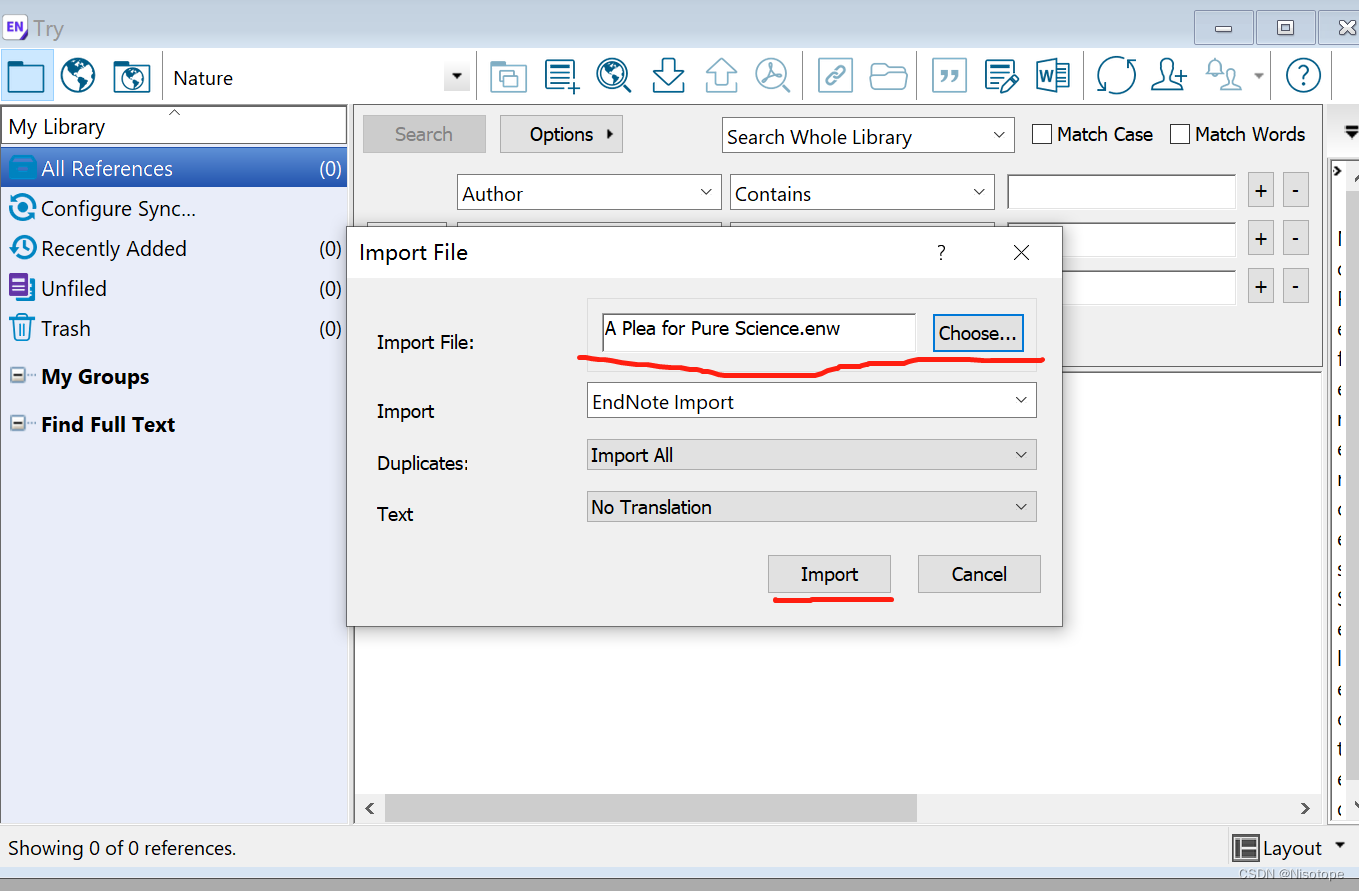Select Trash group in sidebar
This screenshot has width=1359, height=891.
pos(174,328)
